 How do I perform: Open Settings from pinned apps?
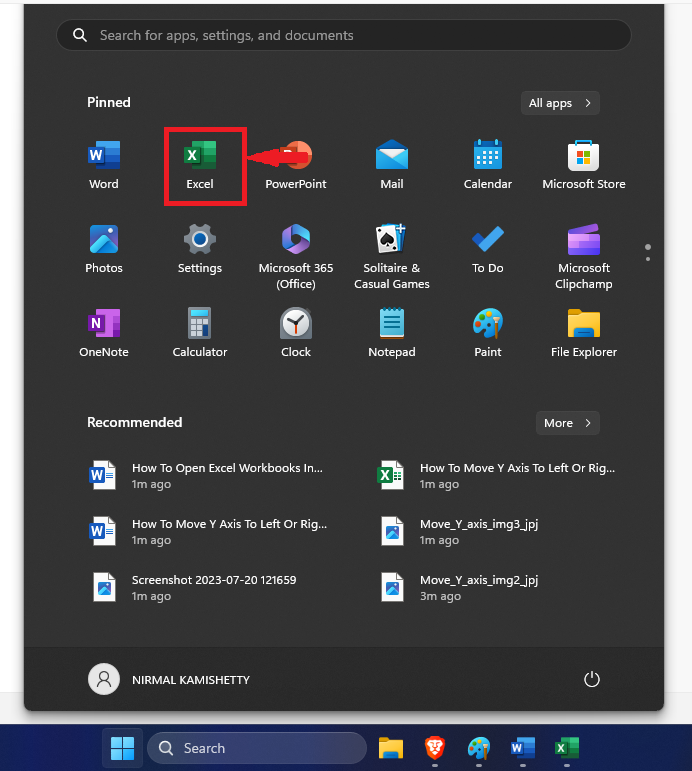200,249
